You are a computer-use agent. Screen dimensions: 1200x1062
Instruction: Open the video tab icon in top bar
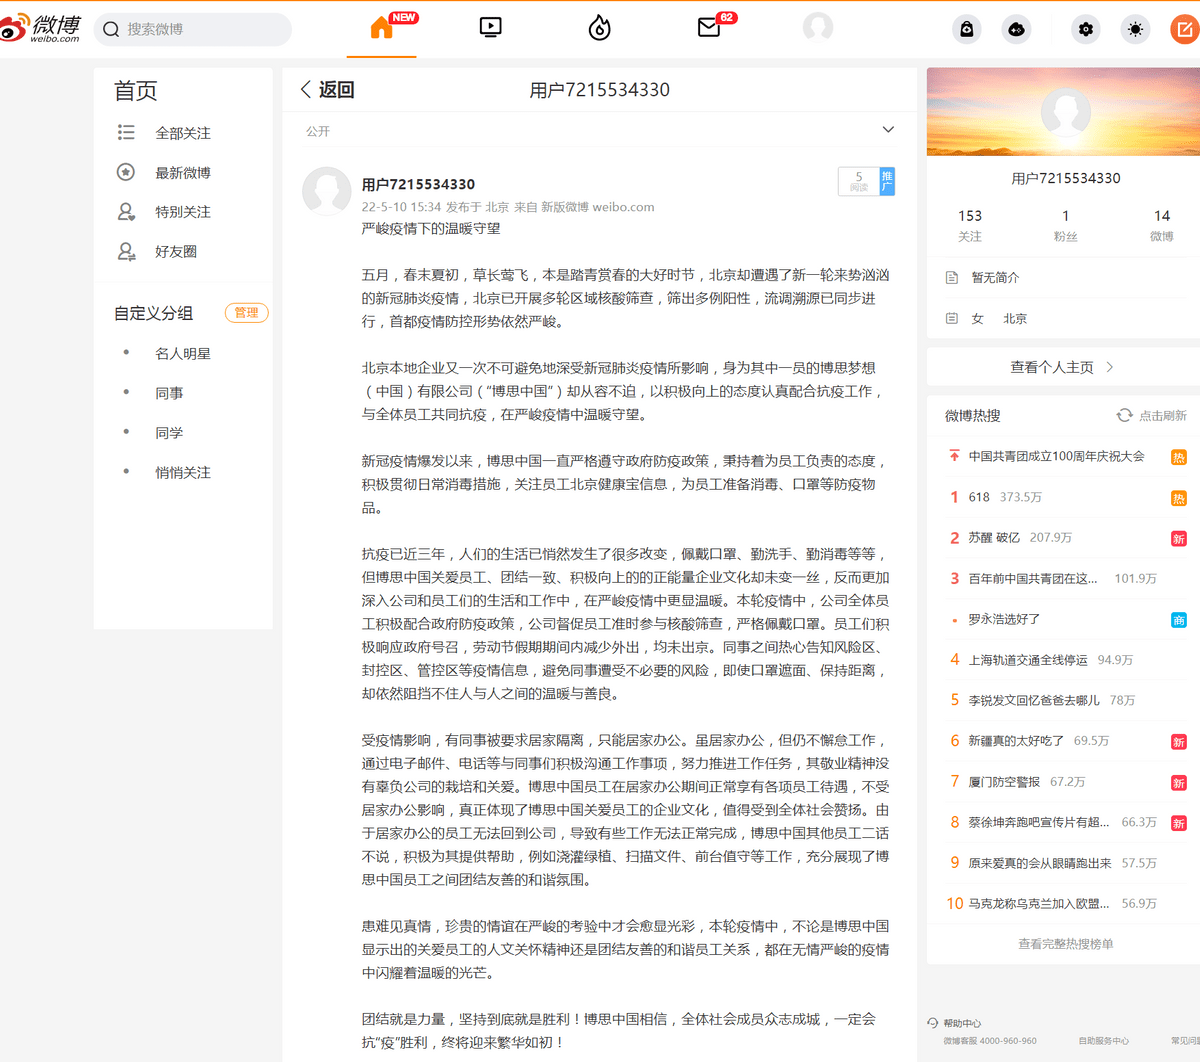pos(490,28)
